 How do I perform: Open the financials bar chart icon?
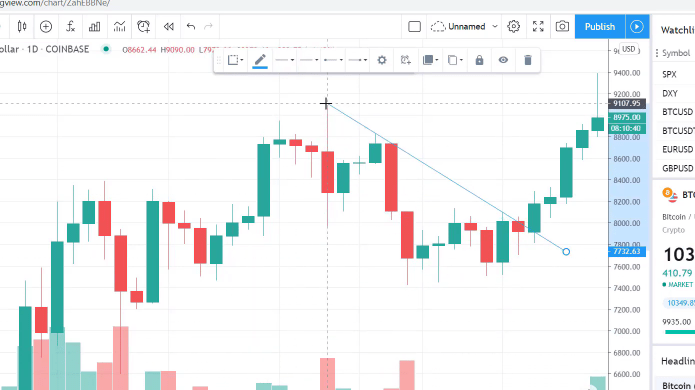click(94, 27)
